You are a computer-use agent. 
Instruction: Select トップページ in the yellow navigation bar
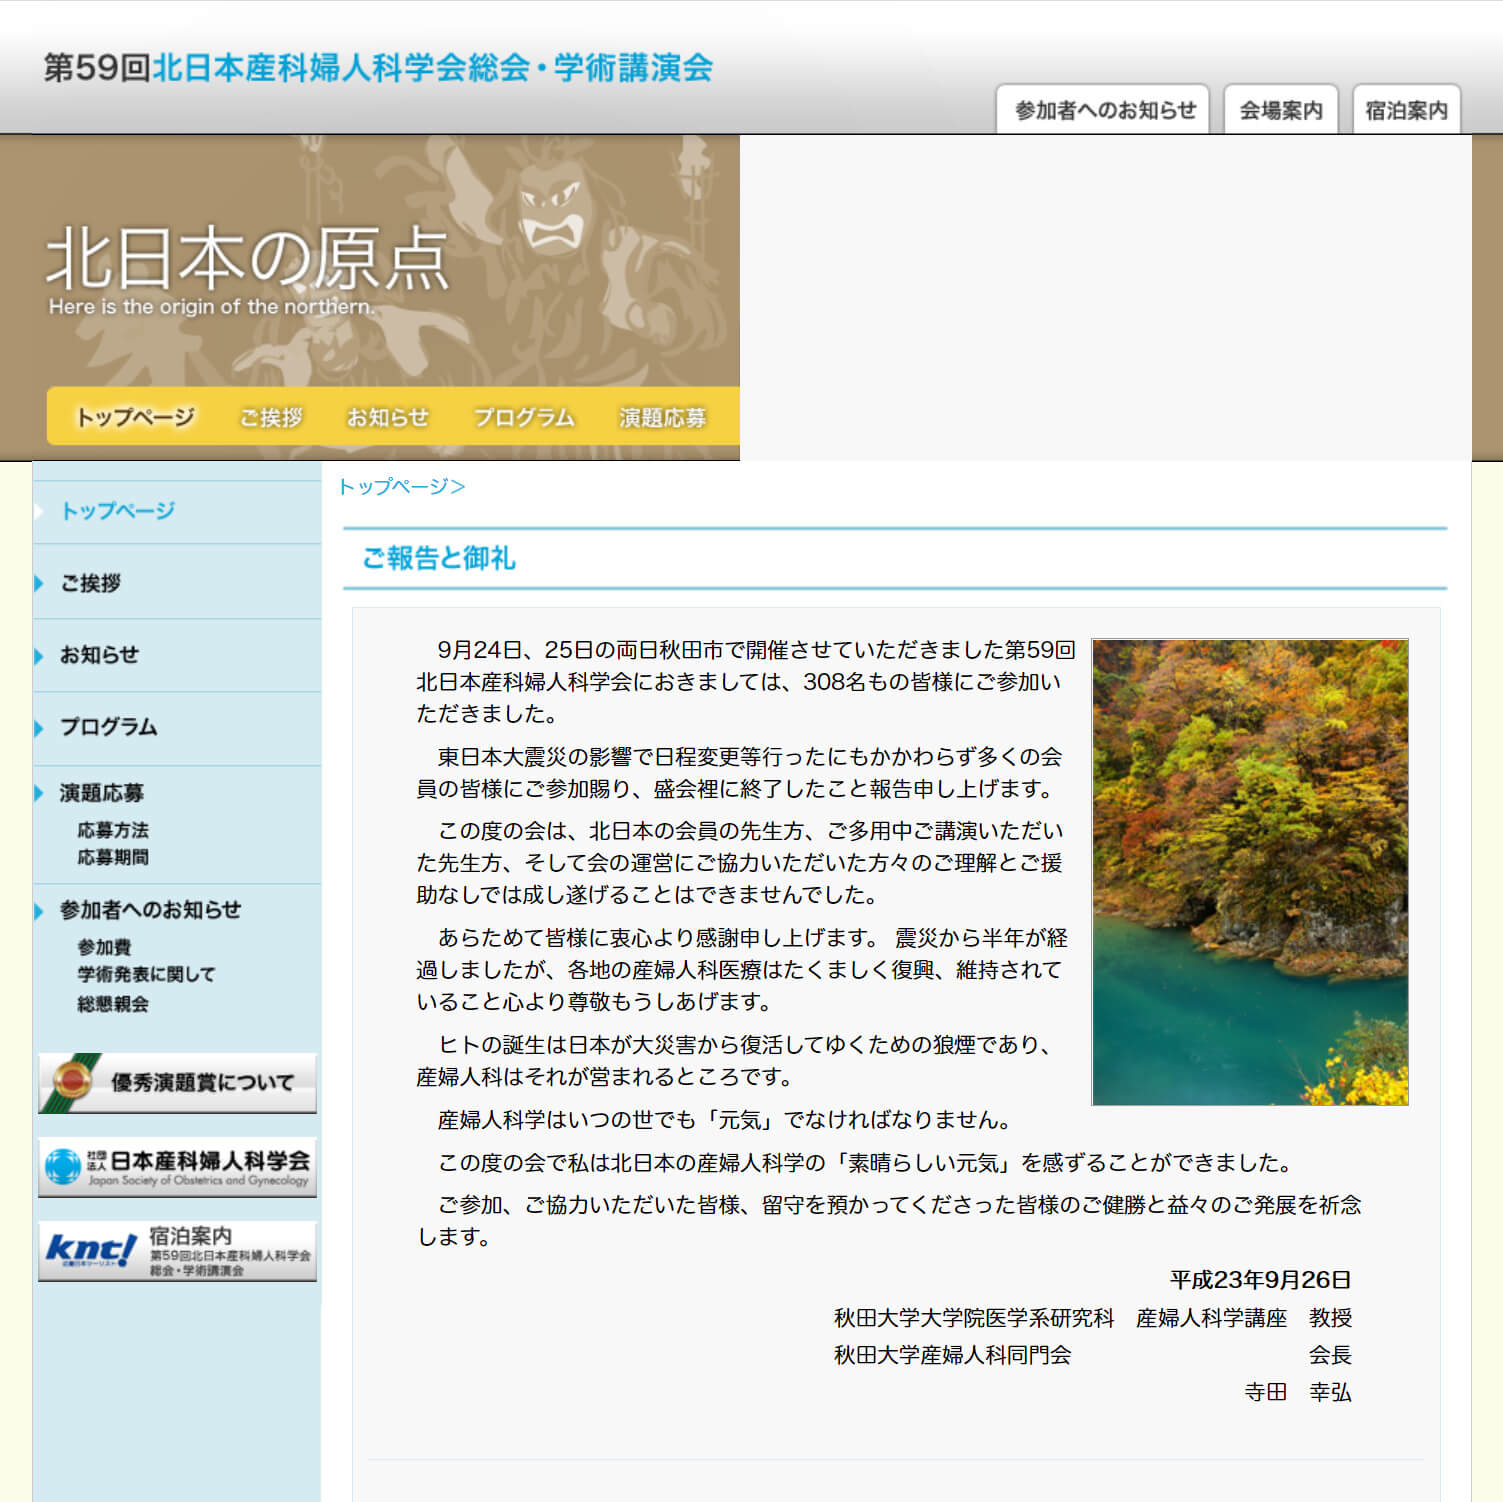point(135,417)
